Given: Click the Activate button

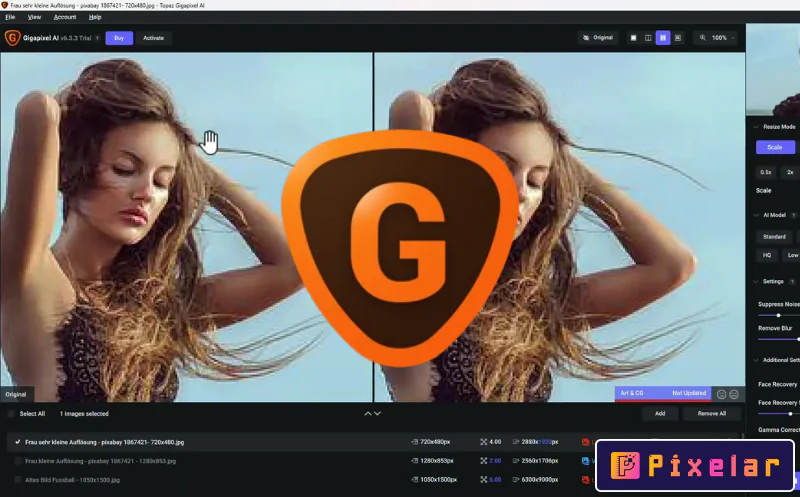Looking at the screenshot, I should coord(154,38).
